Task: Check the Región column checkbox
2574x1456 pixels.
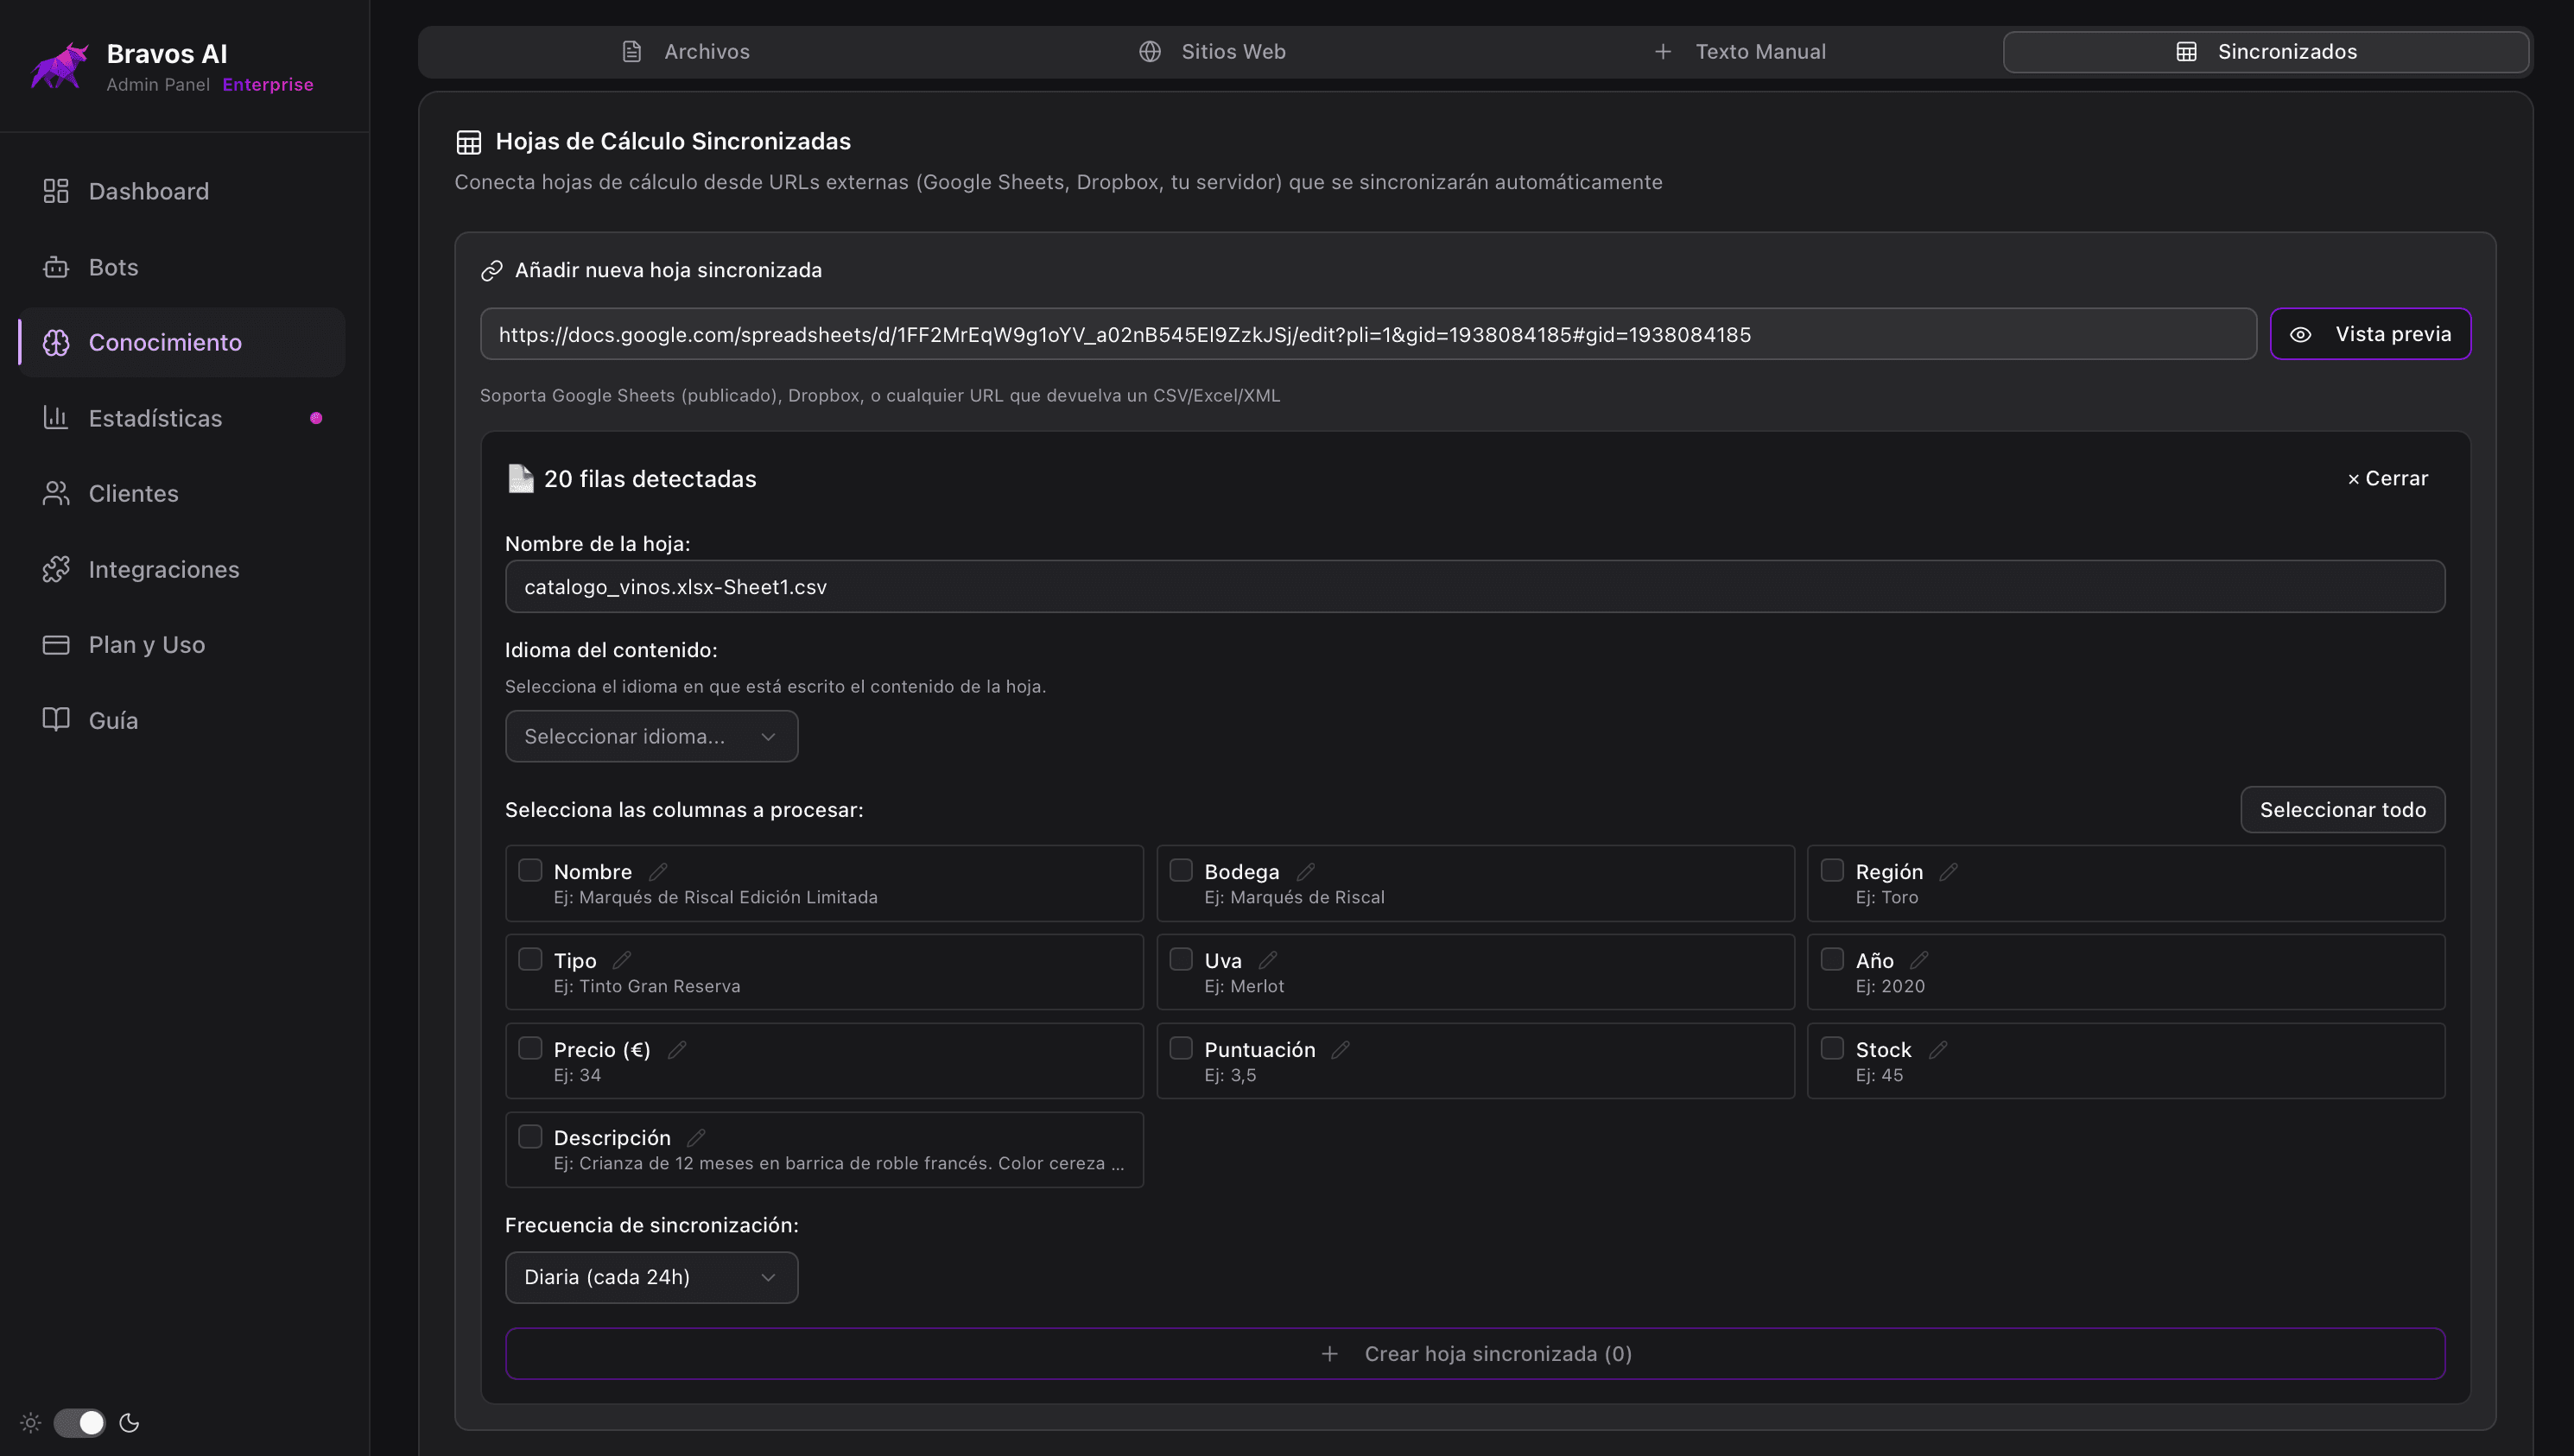Action: 1832,870
